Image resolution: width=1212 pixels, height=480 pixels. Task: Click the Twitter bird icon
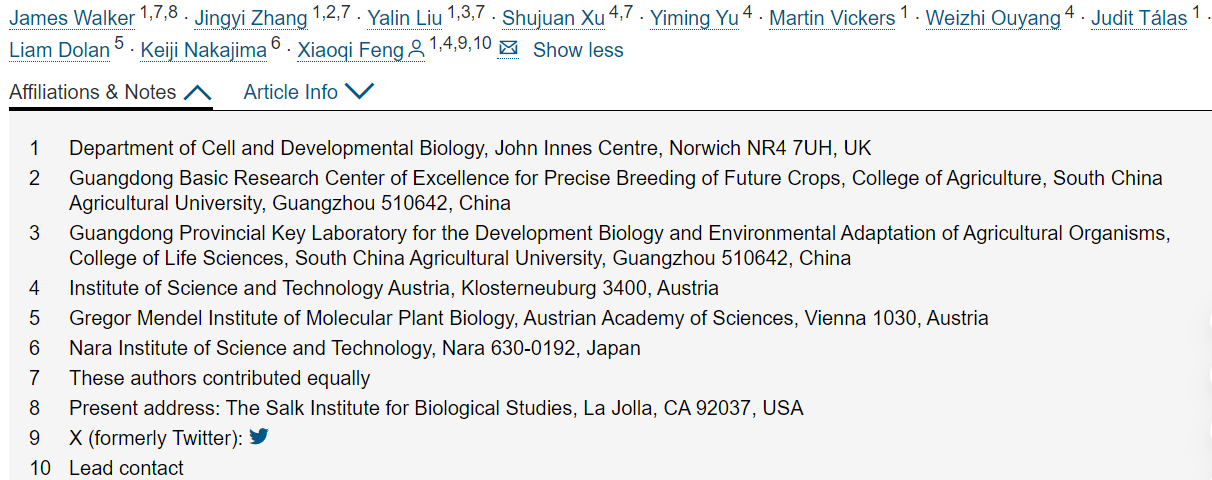pyautogui.click(x=259, y=437)
